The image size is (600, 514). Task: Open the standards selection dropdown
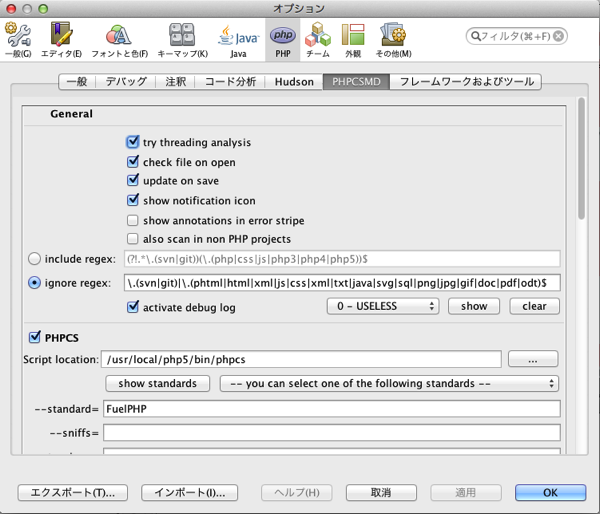pos(389,383)
